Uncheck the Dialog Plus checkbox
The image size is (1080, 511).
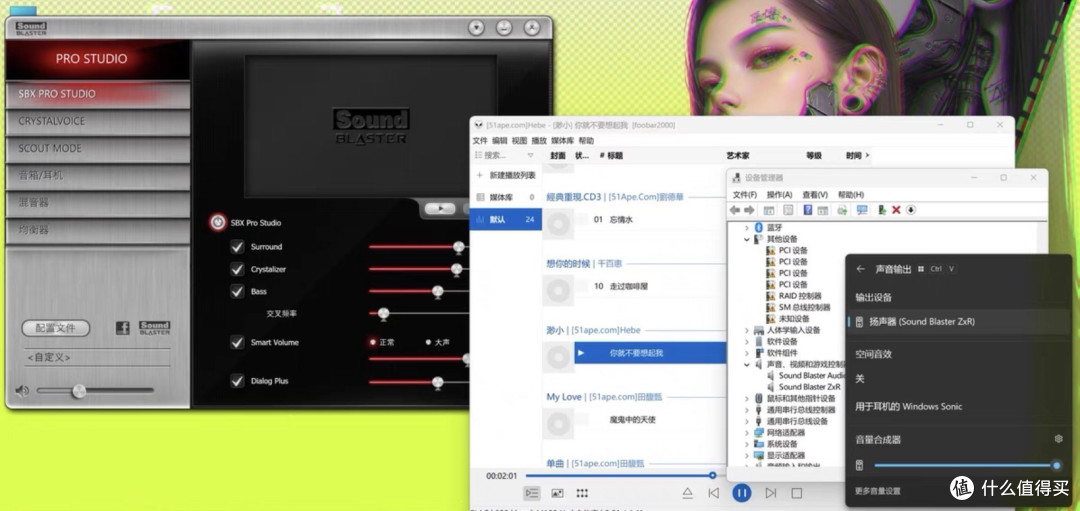coord(237,381)
